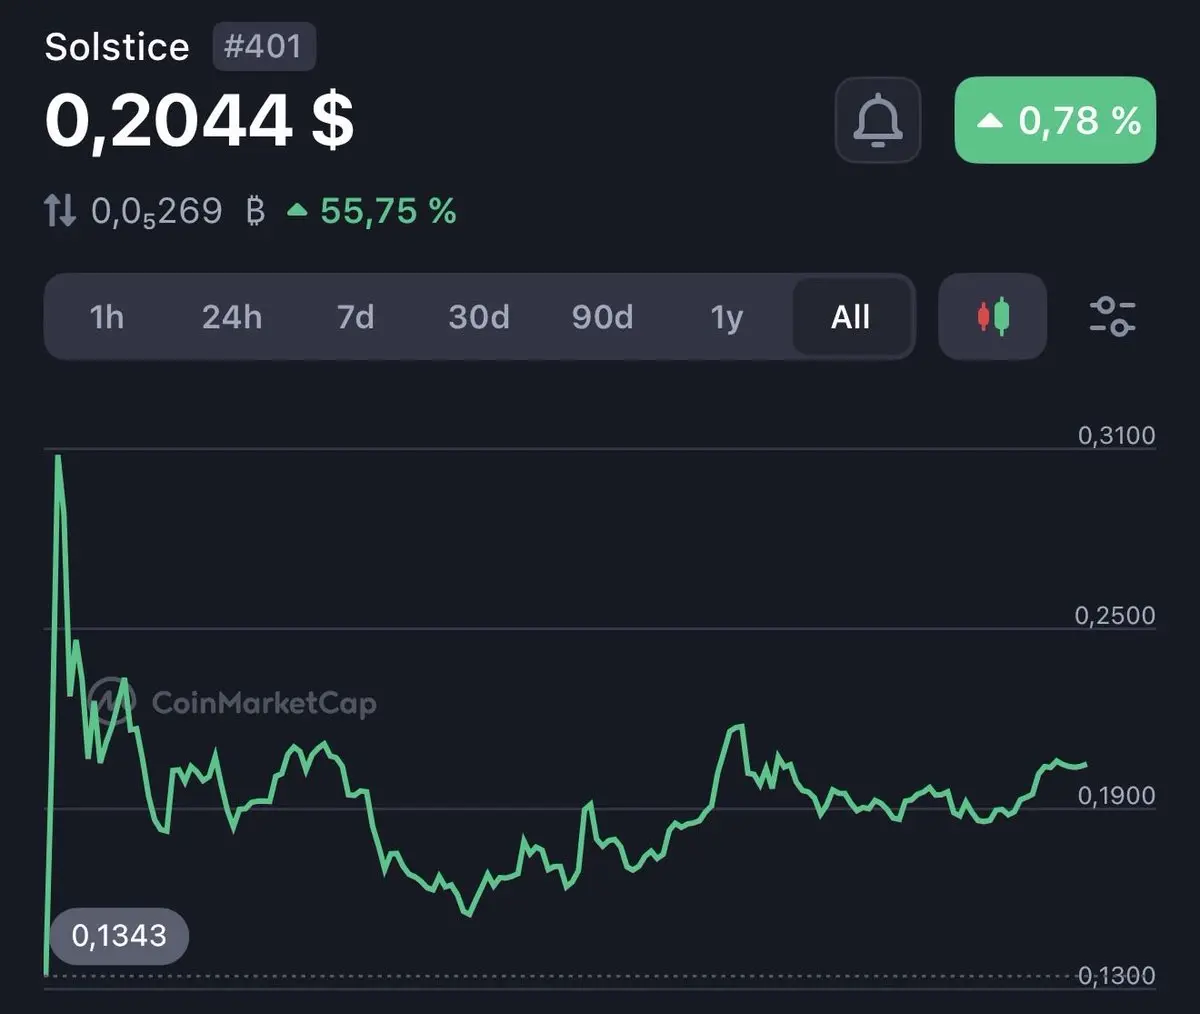
Task: Click the swap currency arrows icon
Action: point(60,211)
